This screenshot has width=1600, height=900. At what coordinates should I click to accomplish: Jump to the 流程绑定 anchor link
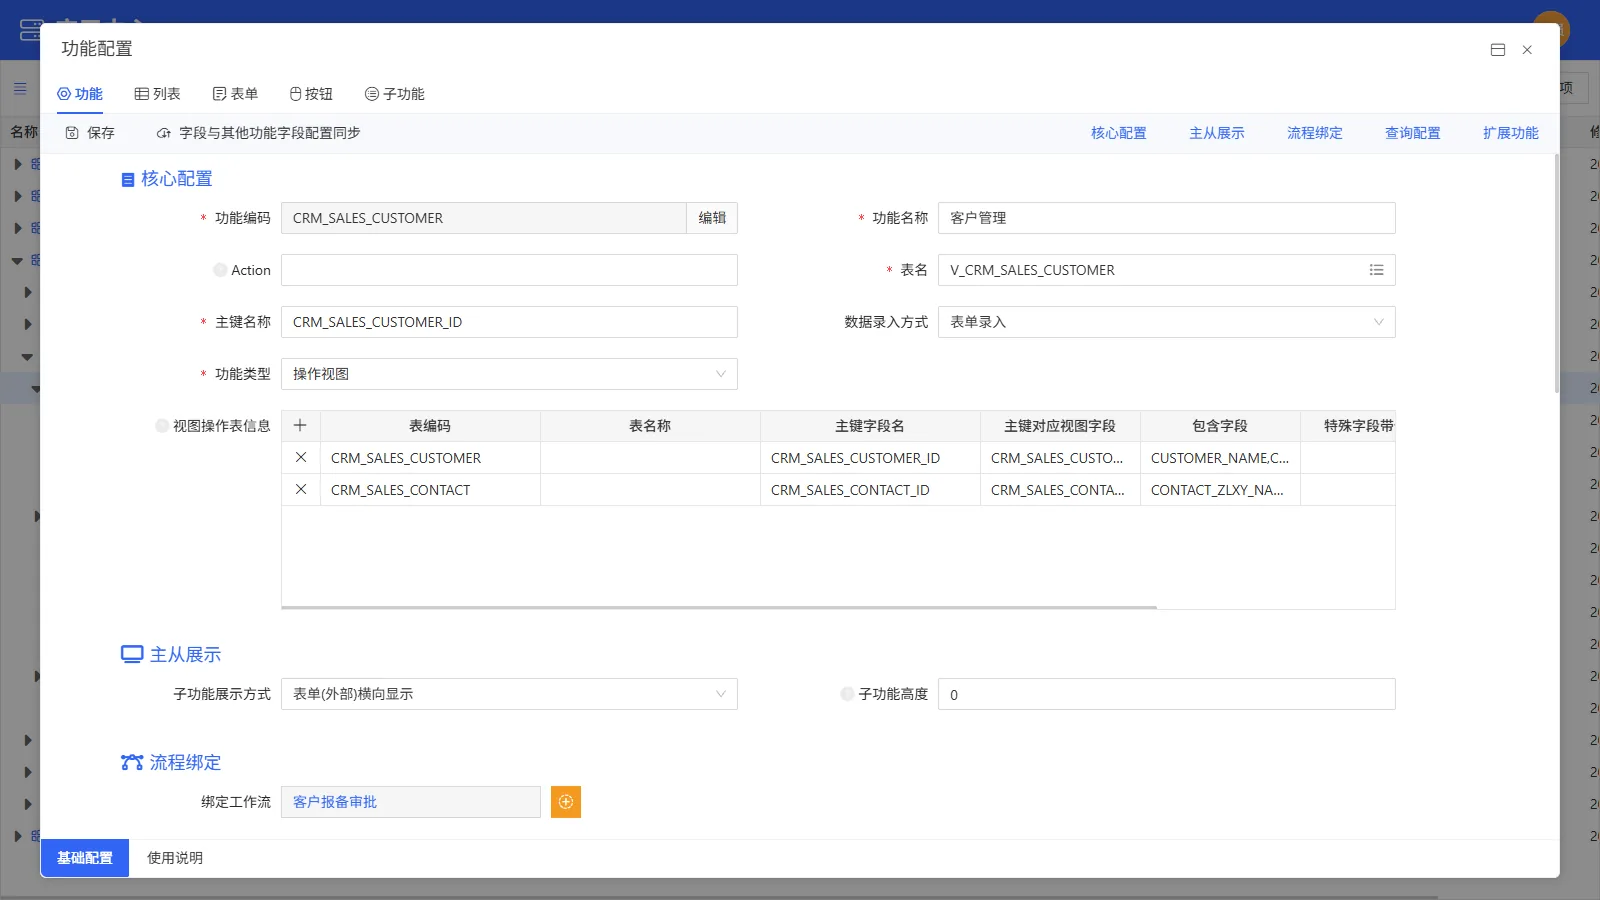coord(1315,133)
